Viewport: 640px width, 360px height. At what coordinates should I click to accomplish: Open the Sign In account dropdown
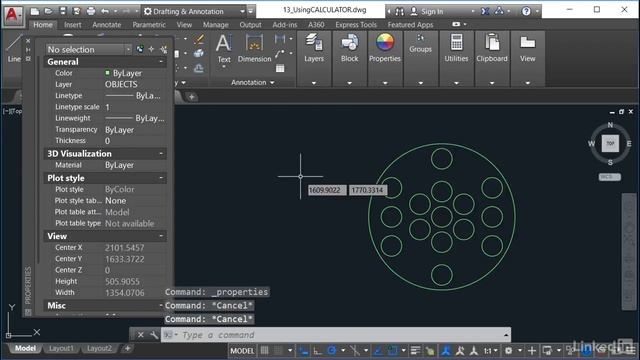[x=443, y=11]
